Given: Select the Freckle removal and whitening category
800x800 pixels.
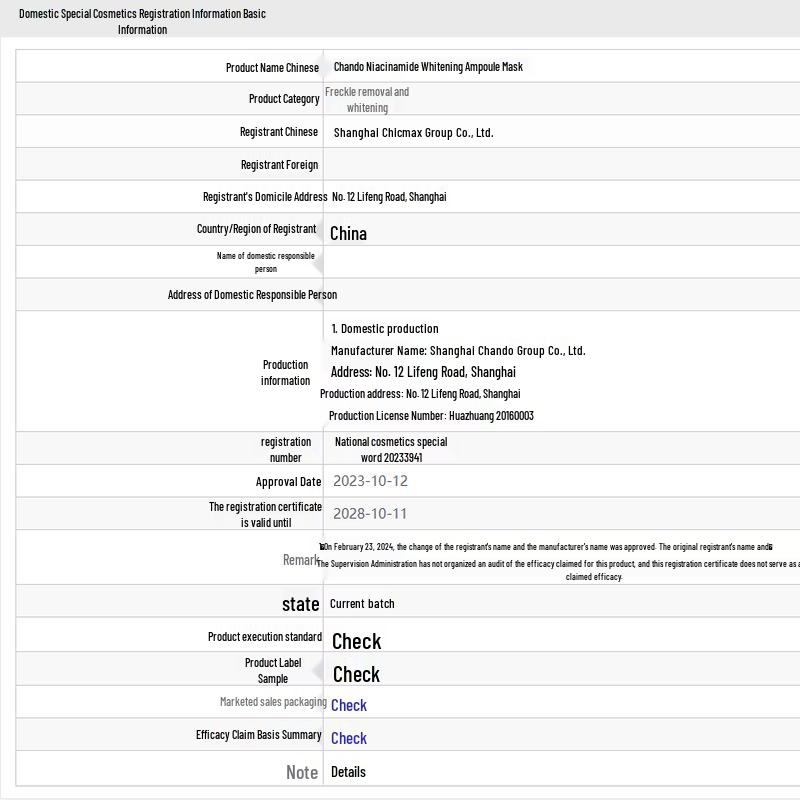Looking at the screenshot, I should 367,99.
